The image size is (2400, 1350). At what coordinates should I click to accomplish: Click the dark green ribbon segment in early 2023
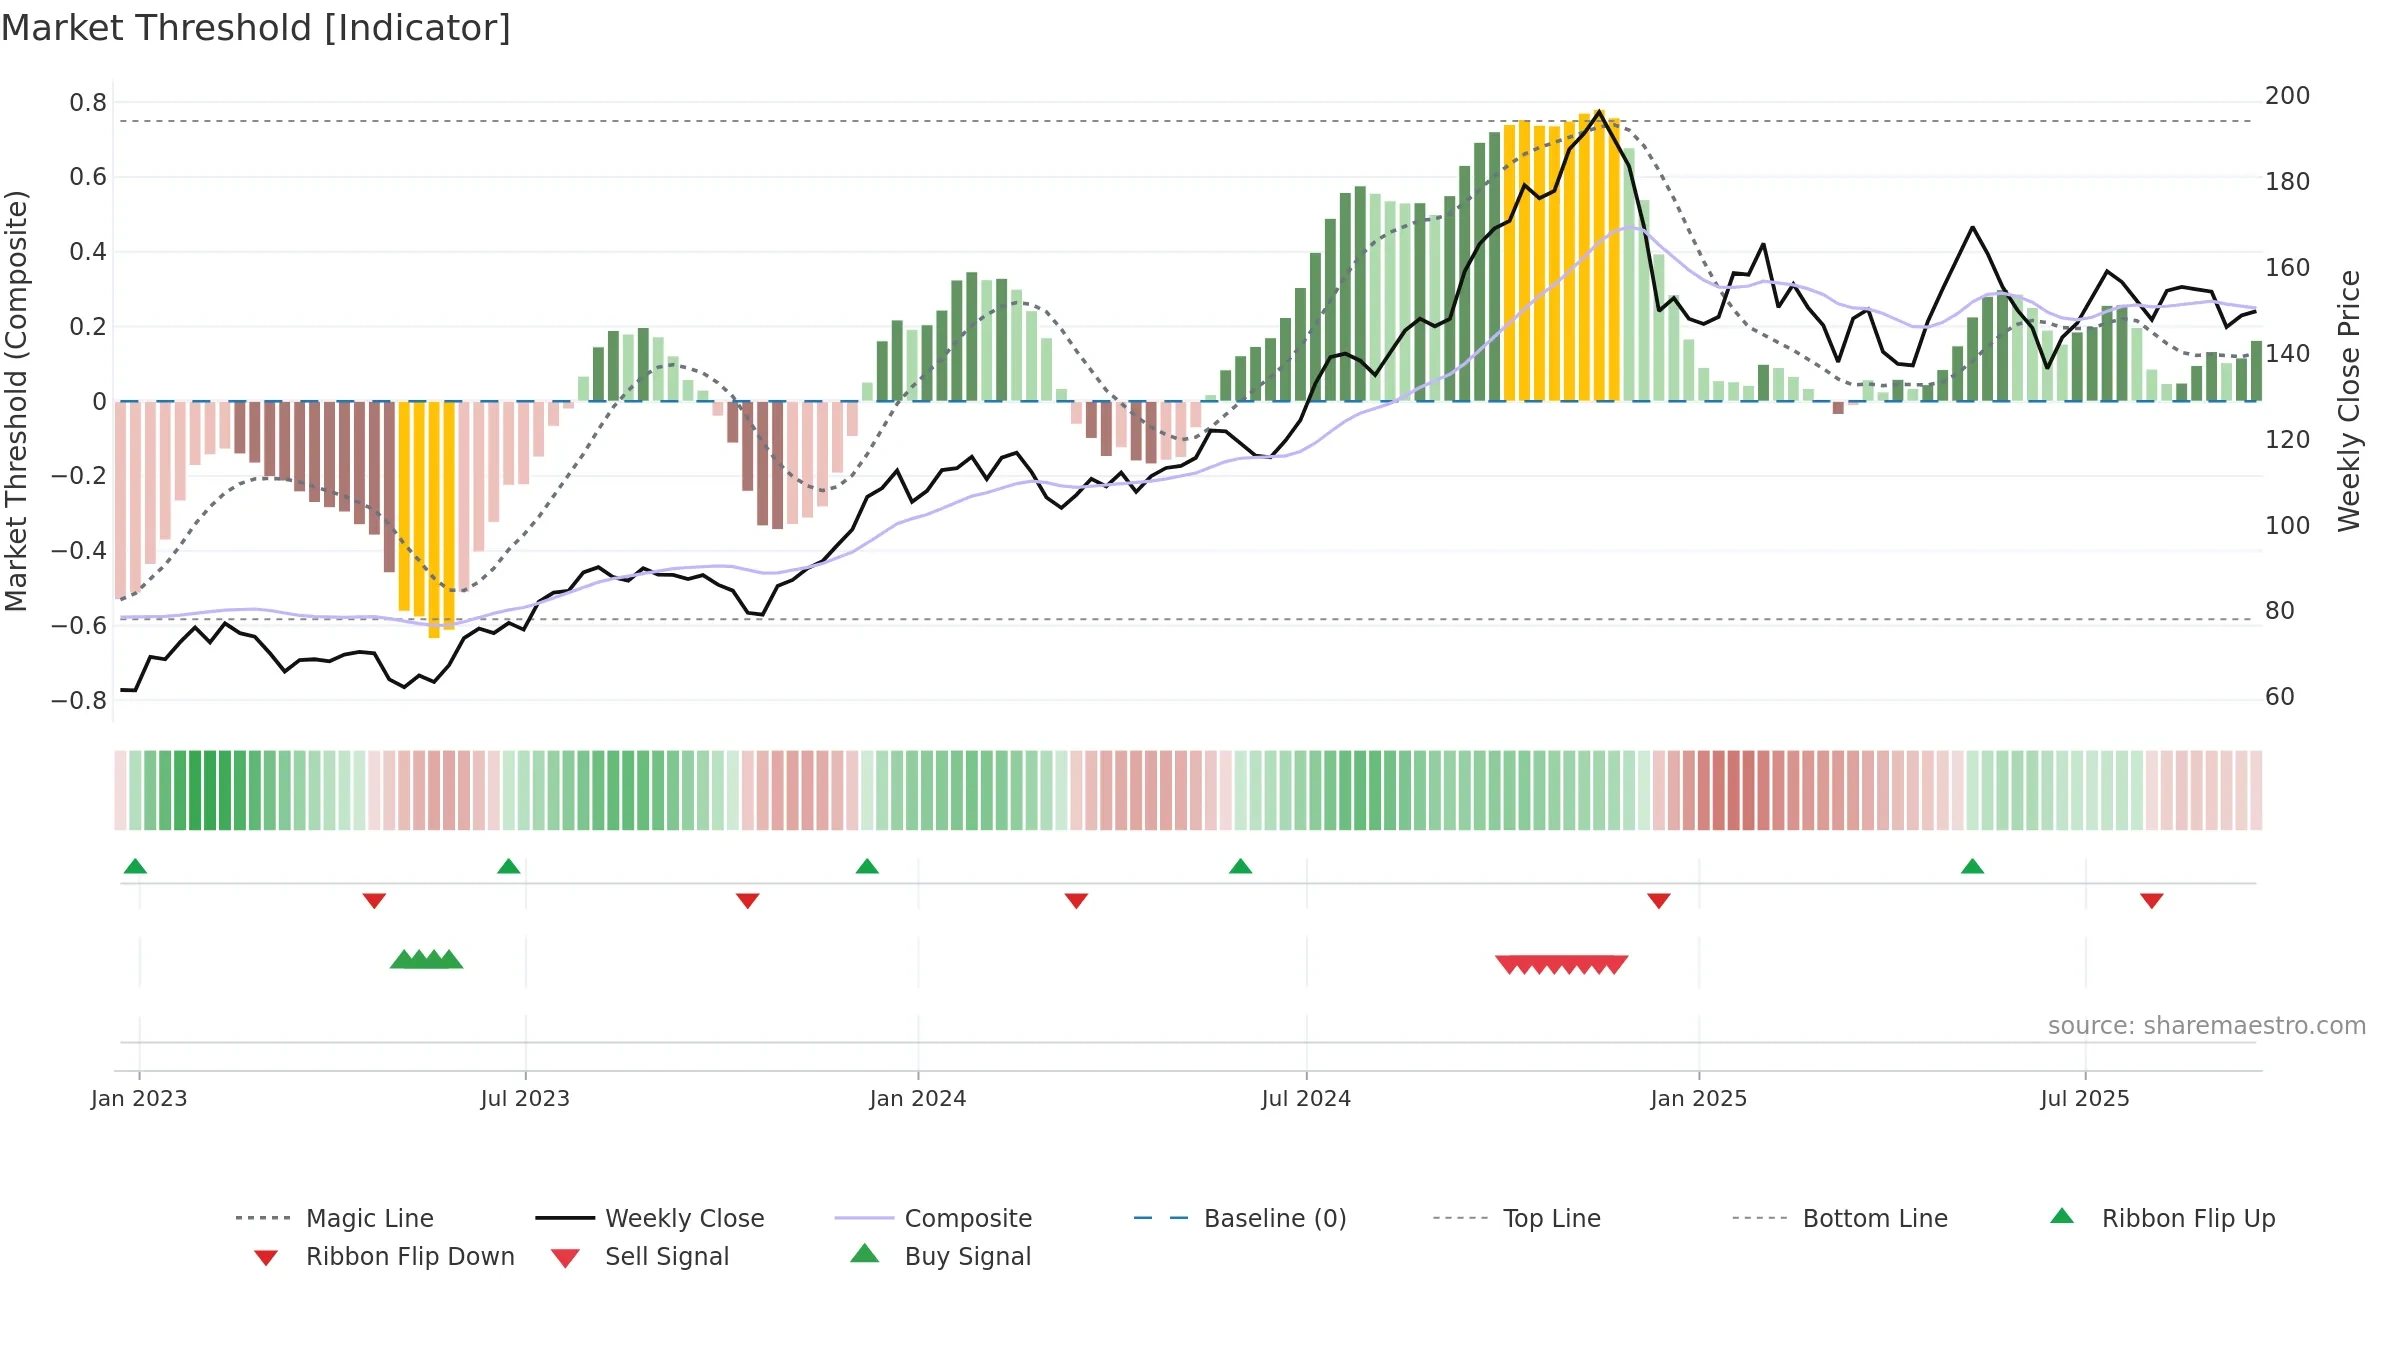point(203,790)
